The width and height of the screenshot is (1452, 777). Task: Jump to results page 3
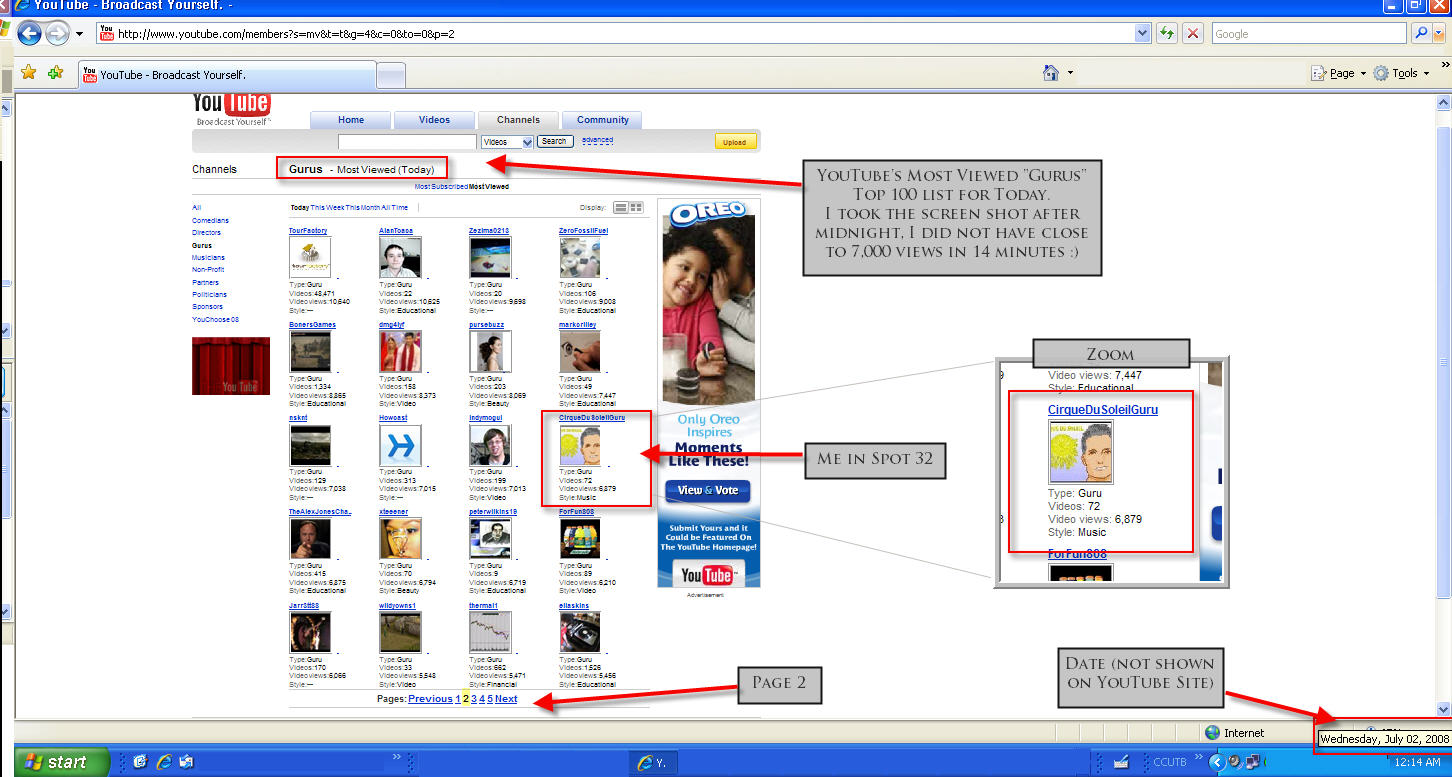[x=474, y=699]
